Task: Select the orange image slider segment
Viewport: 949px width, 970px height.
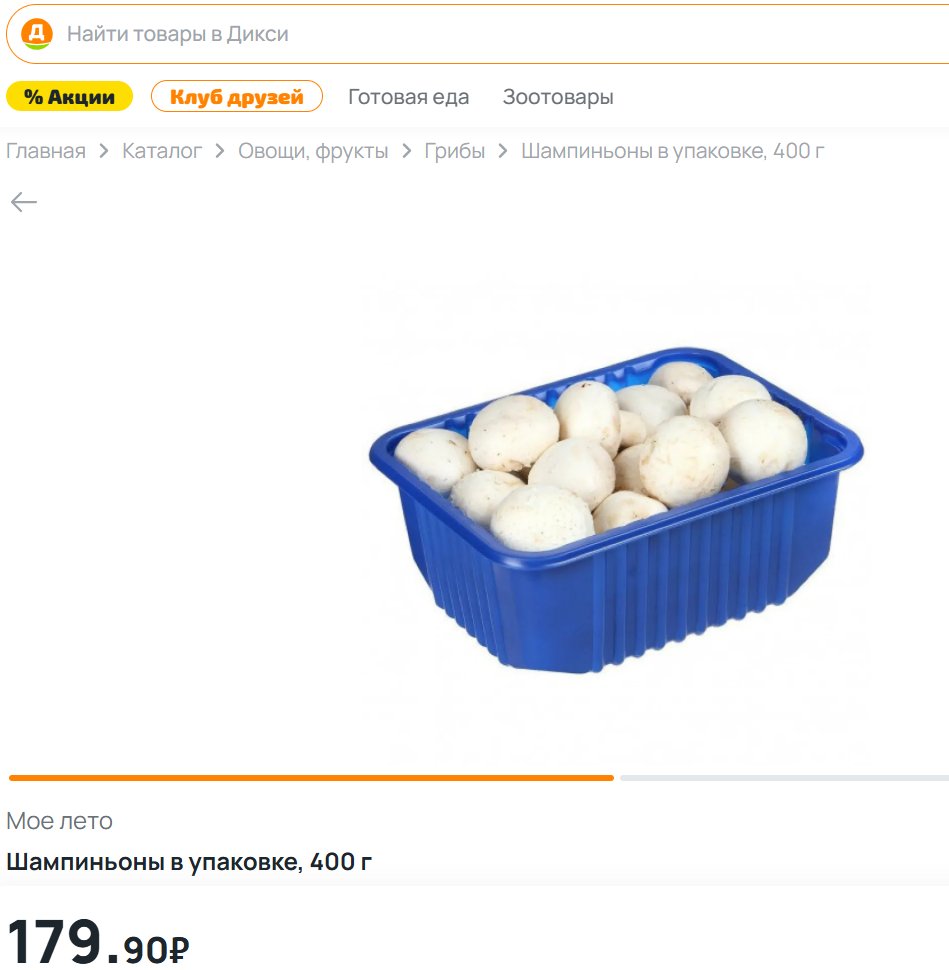Action: click(x=311, y=777)
